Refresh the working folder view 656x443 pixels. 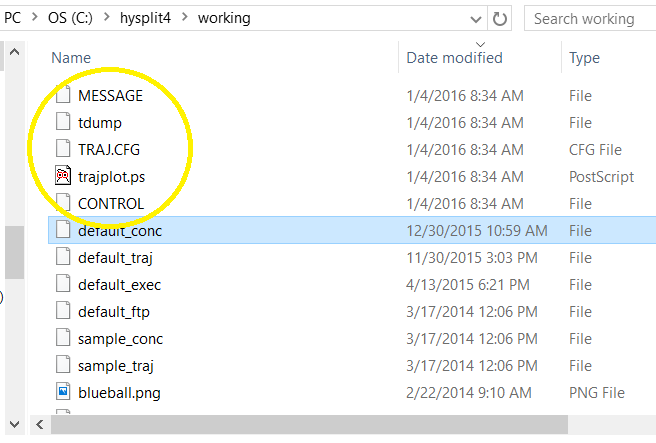pos(499,18)
